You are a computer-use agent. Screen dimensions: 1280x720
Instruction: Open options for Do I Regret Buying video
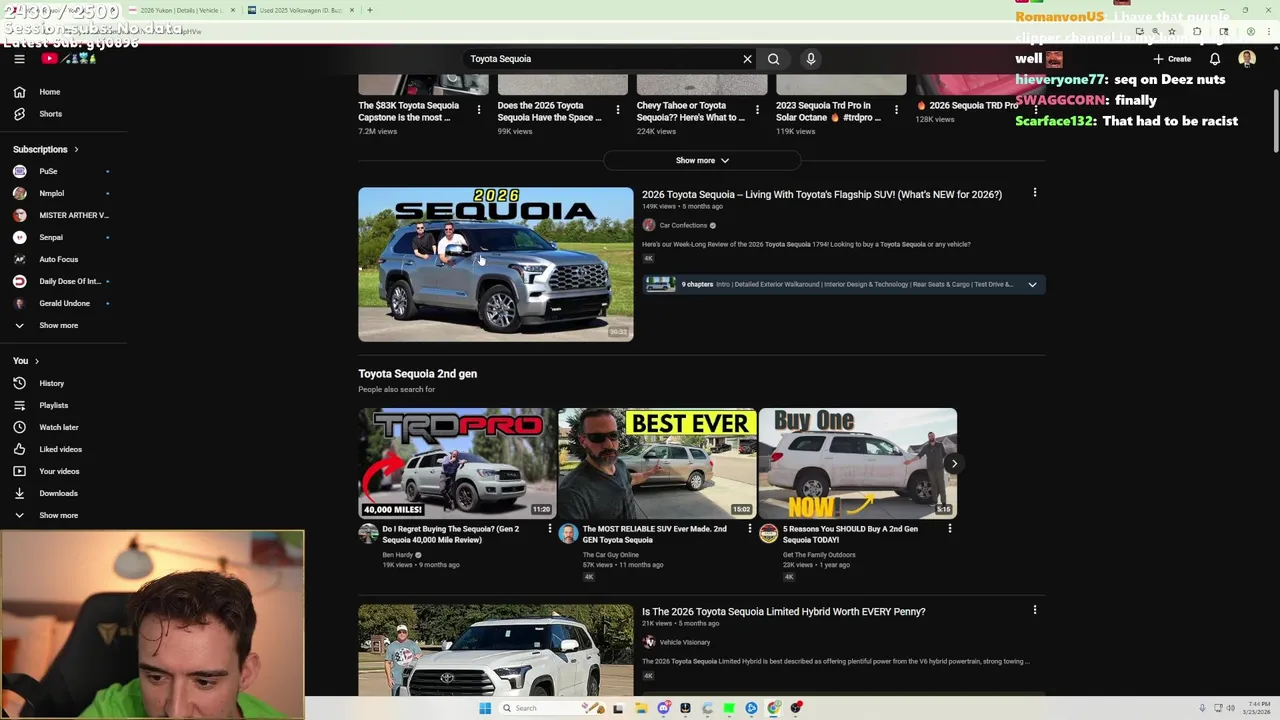point(549,529)
